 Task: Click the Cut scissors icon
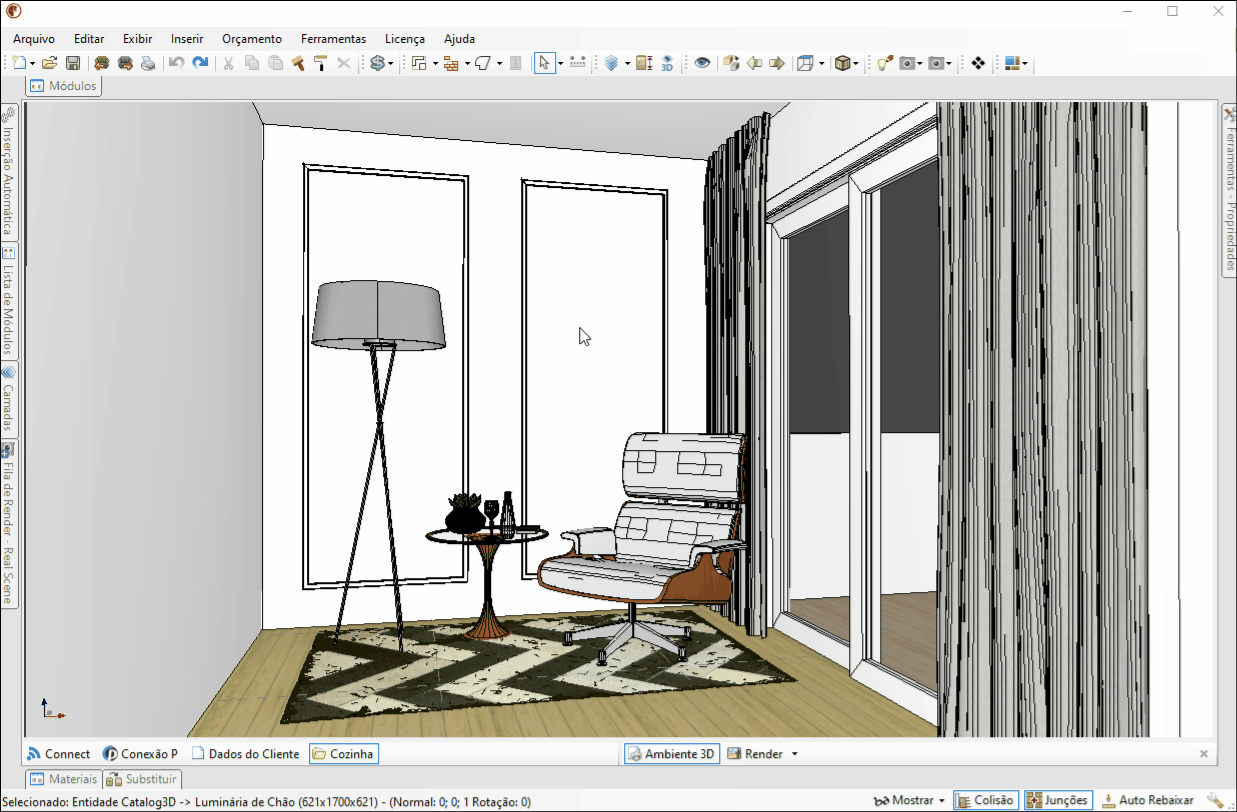pos(228,63)
